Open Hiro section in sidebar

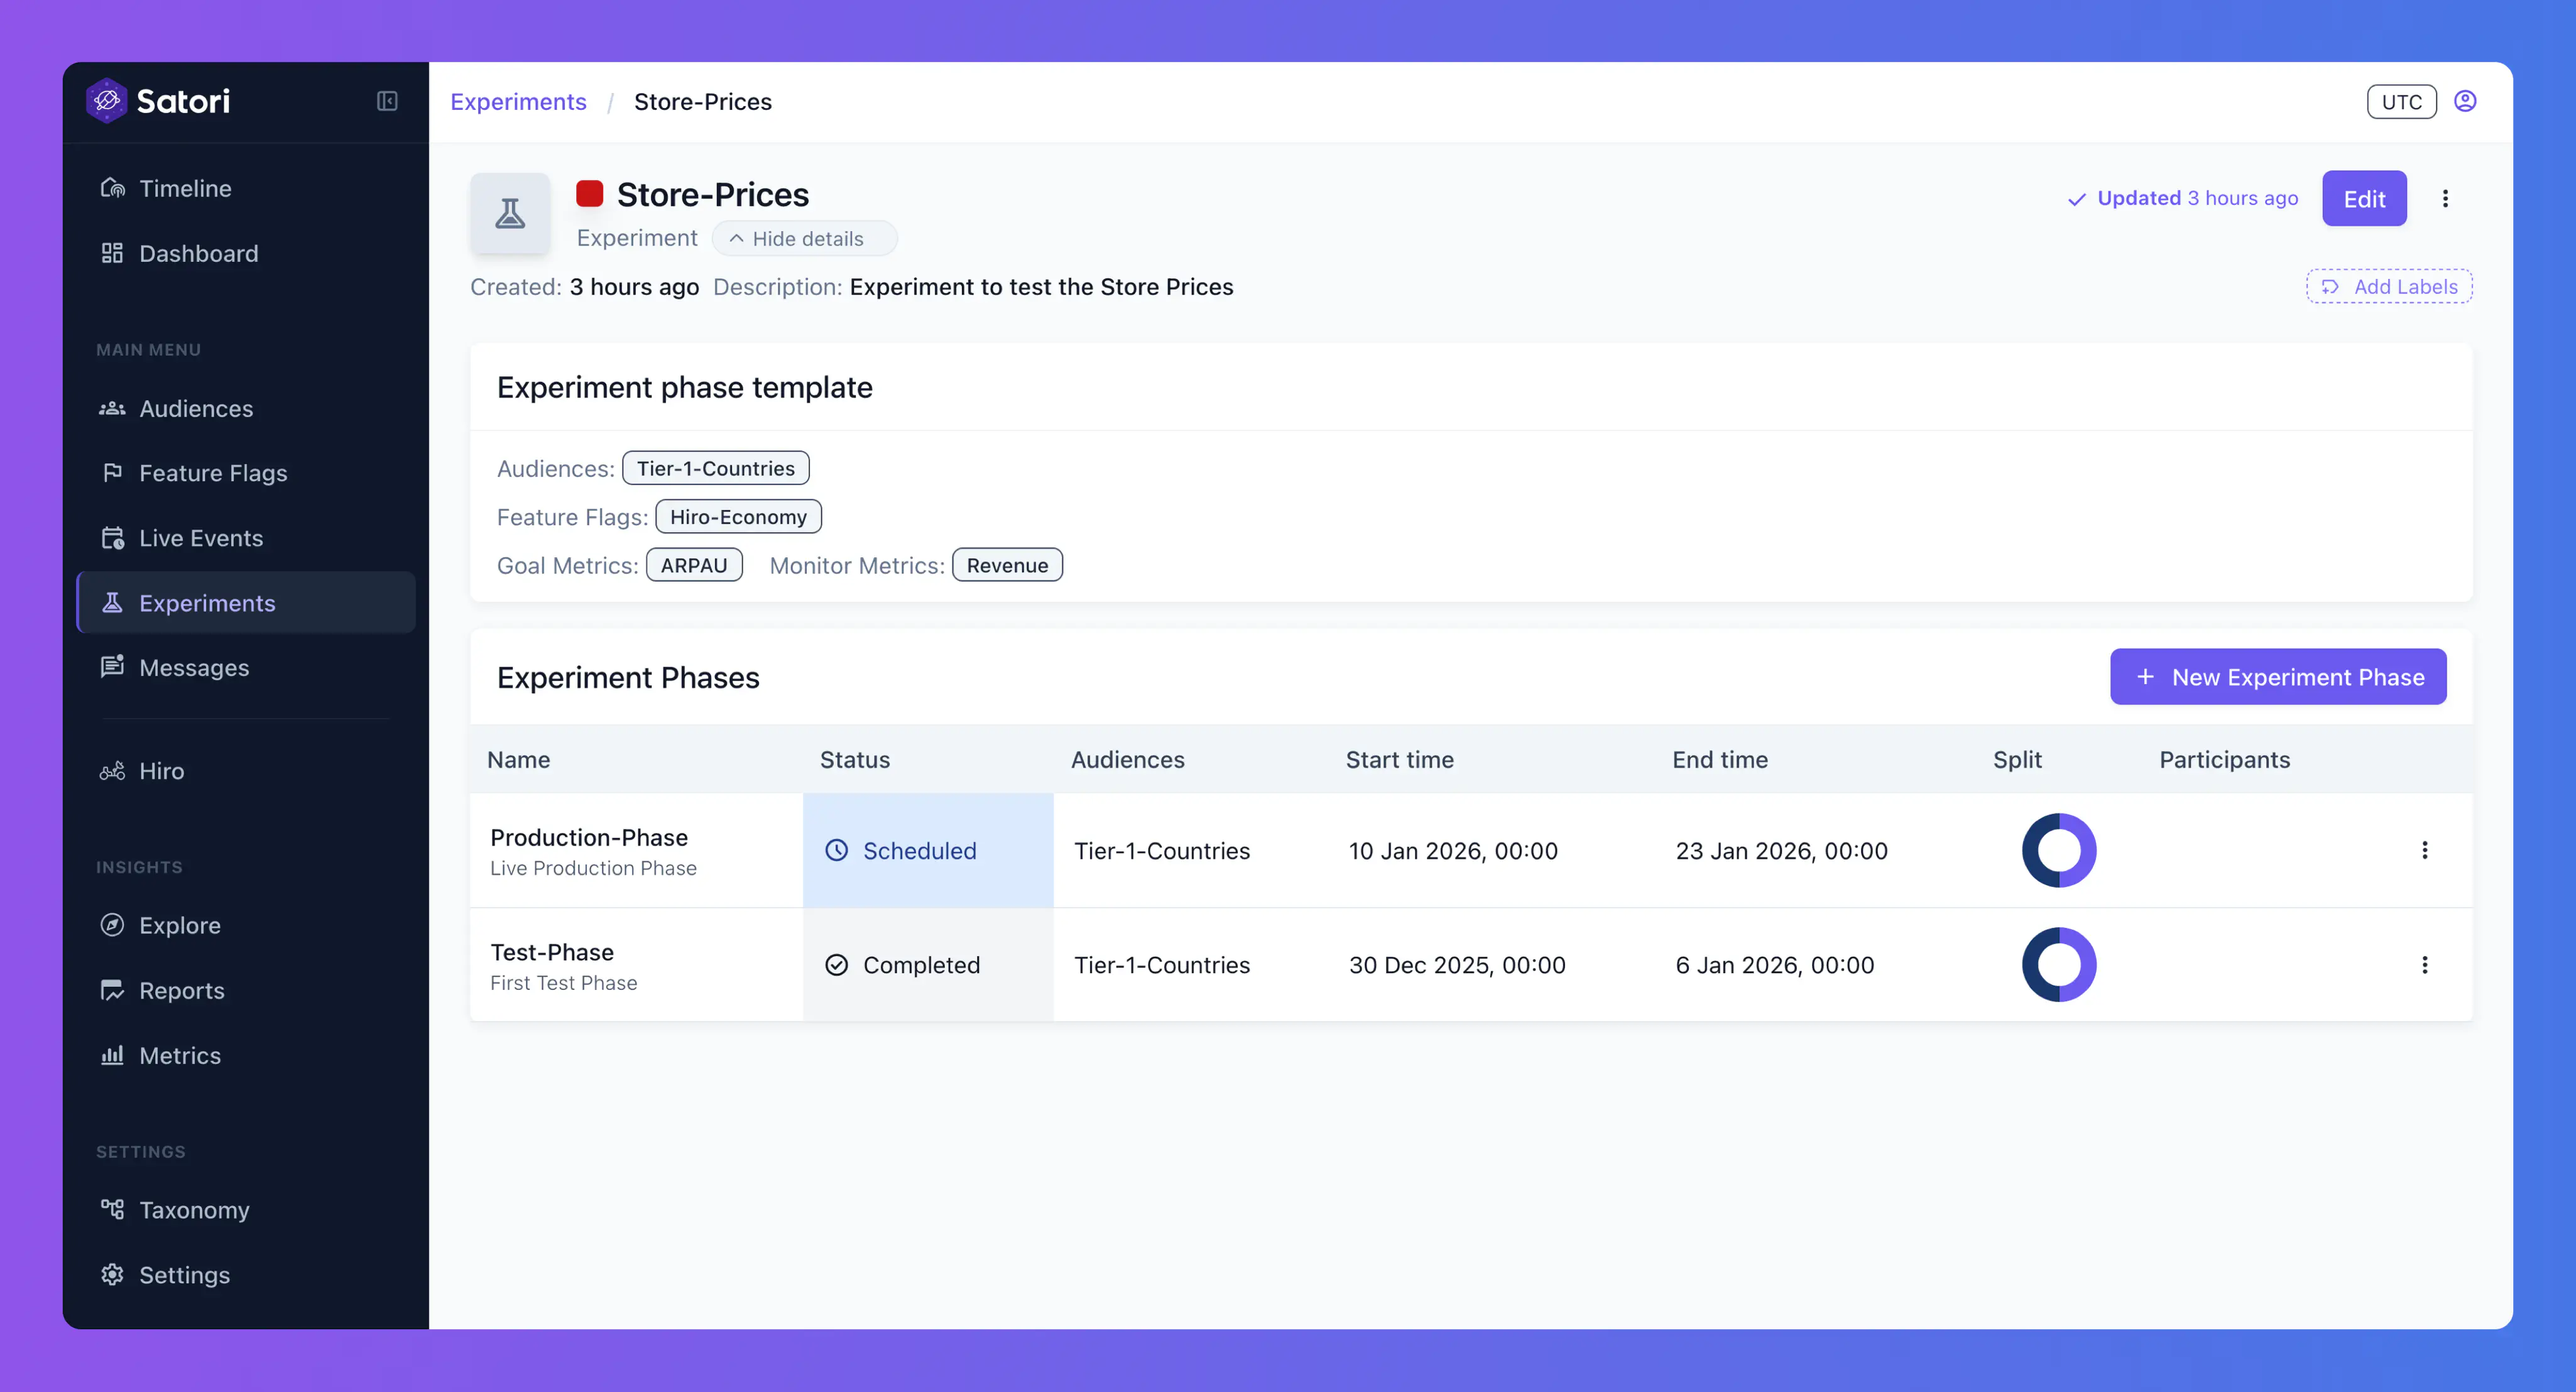pos(161,771)
